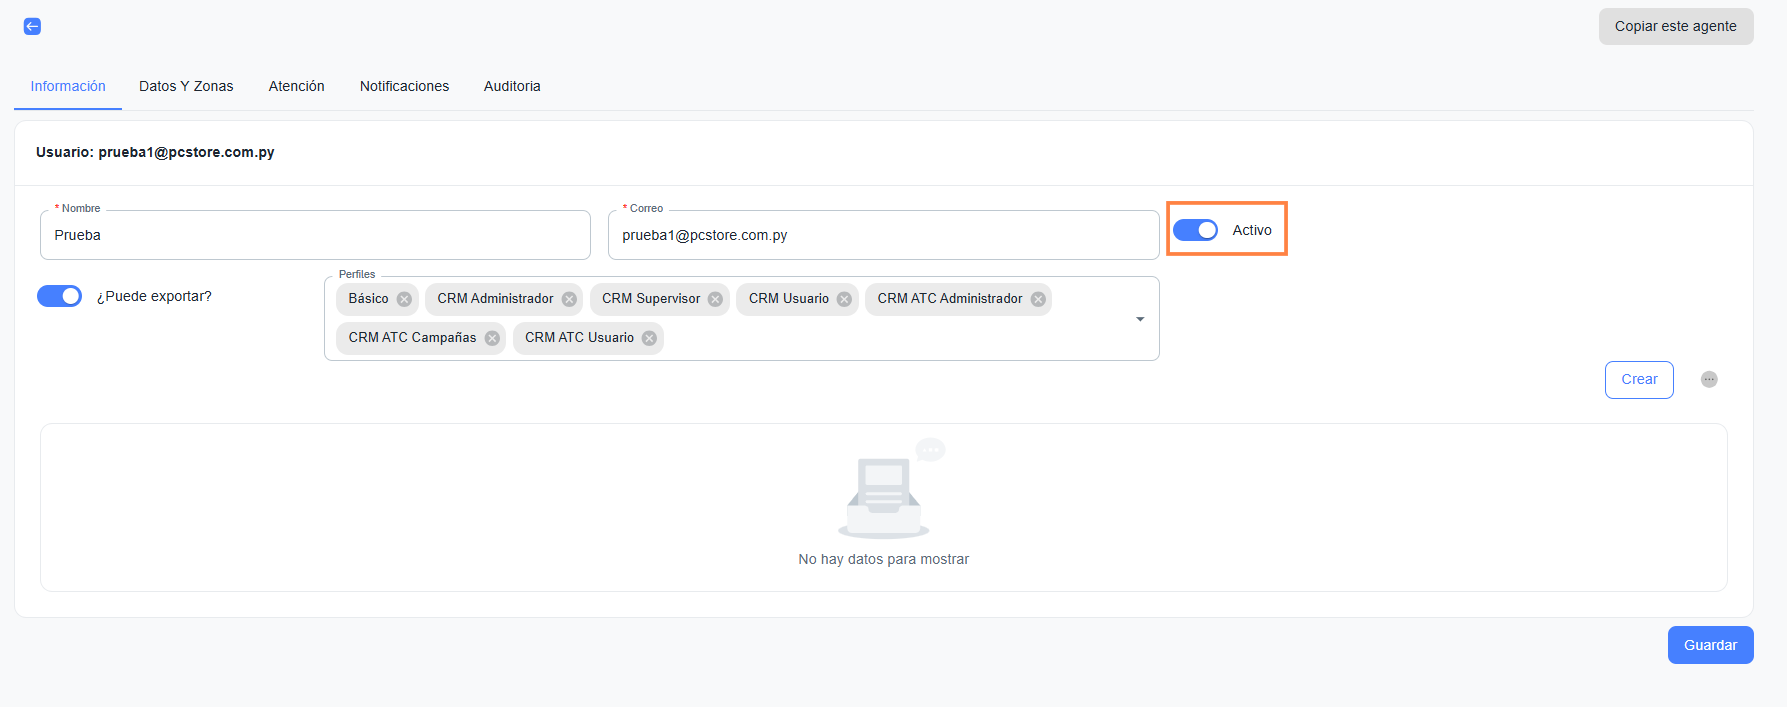The image size is (1787, 707).
Task: Click the Crear button
Action: pyautogui.click(x=1639, y=380)
